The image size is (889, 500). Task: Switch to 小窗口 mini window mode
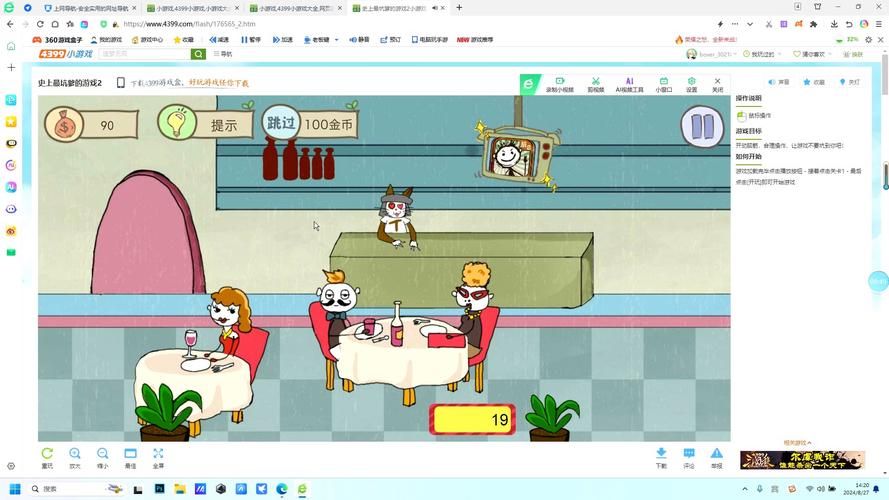pos(664,84)
